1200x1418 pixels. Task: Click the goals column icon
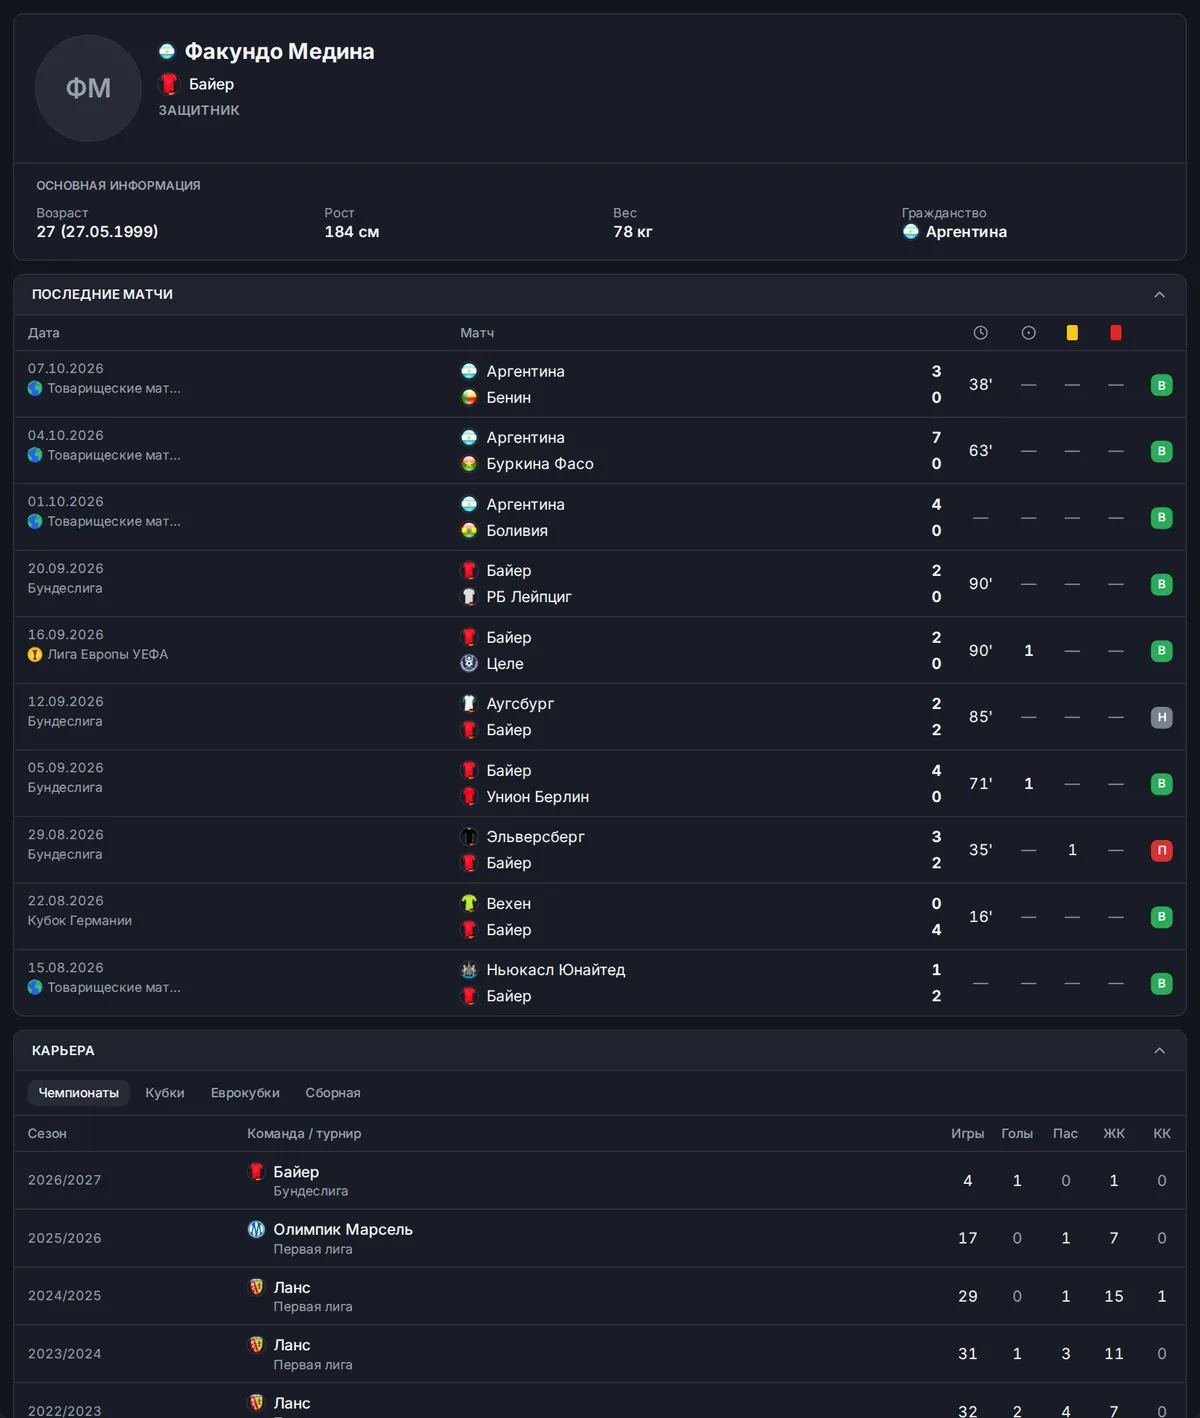click(1029, 333)
